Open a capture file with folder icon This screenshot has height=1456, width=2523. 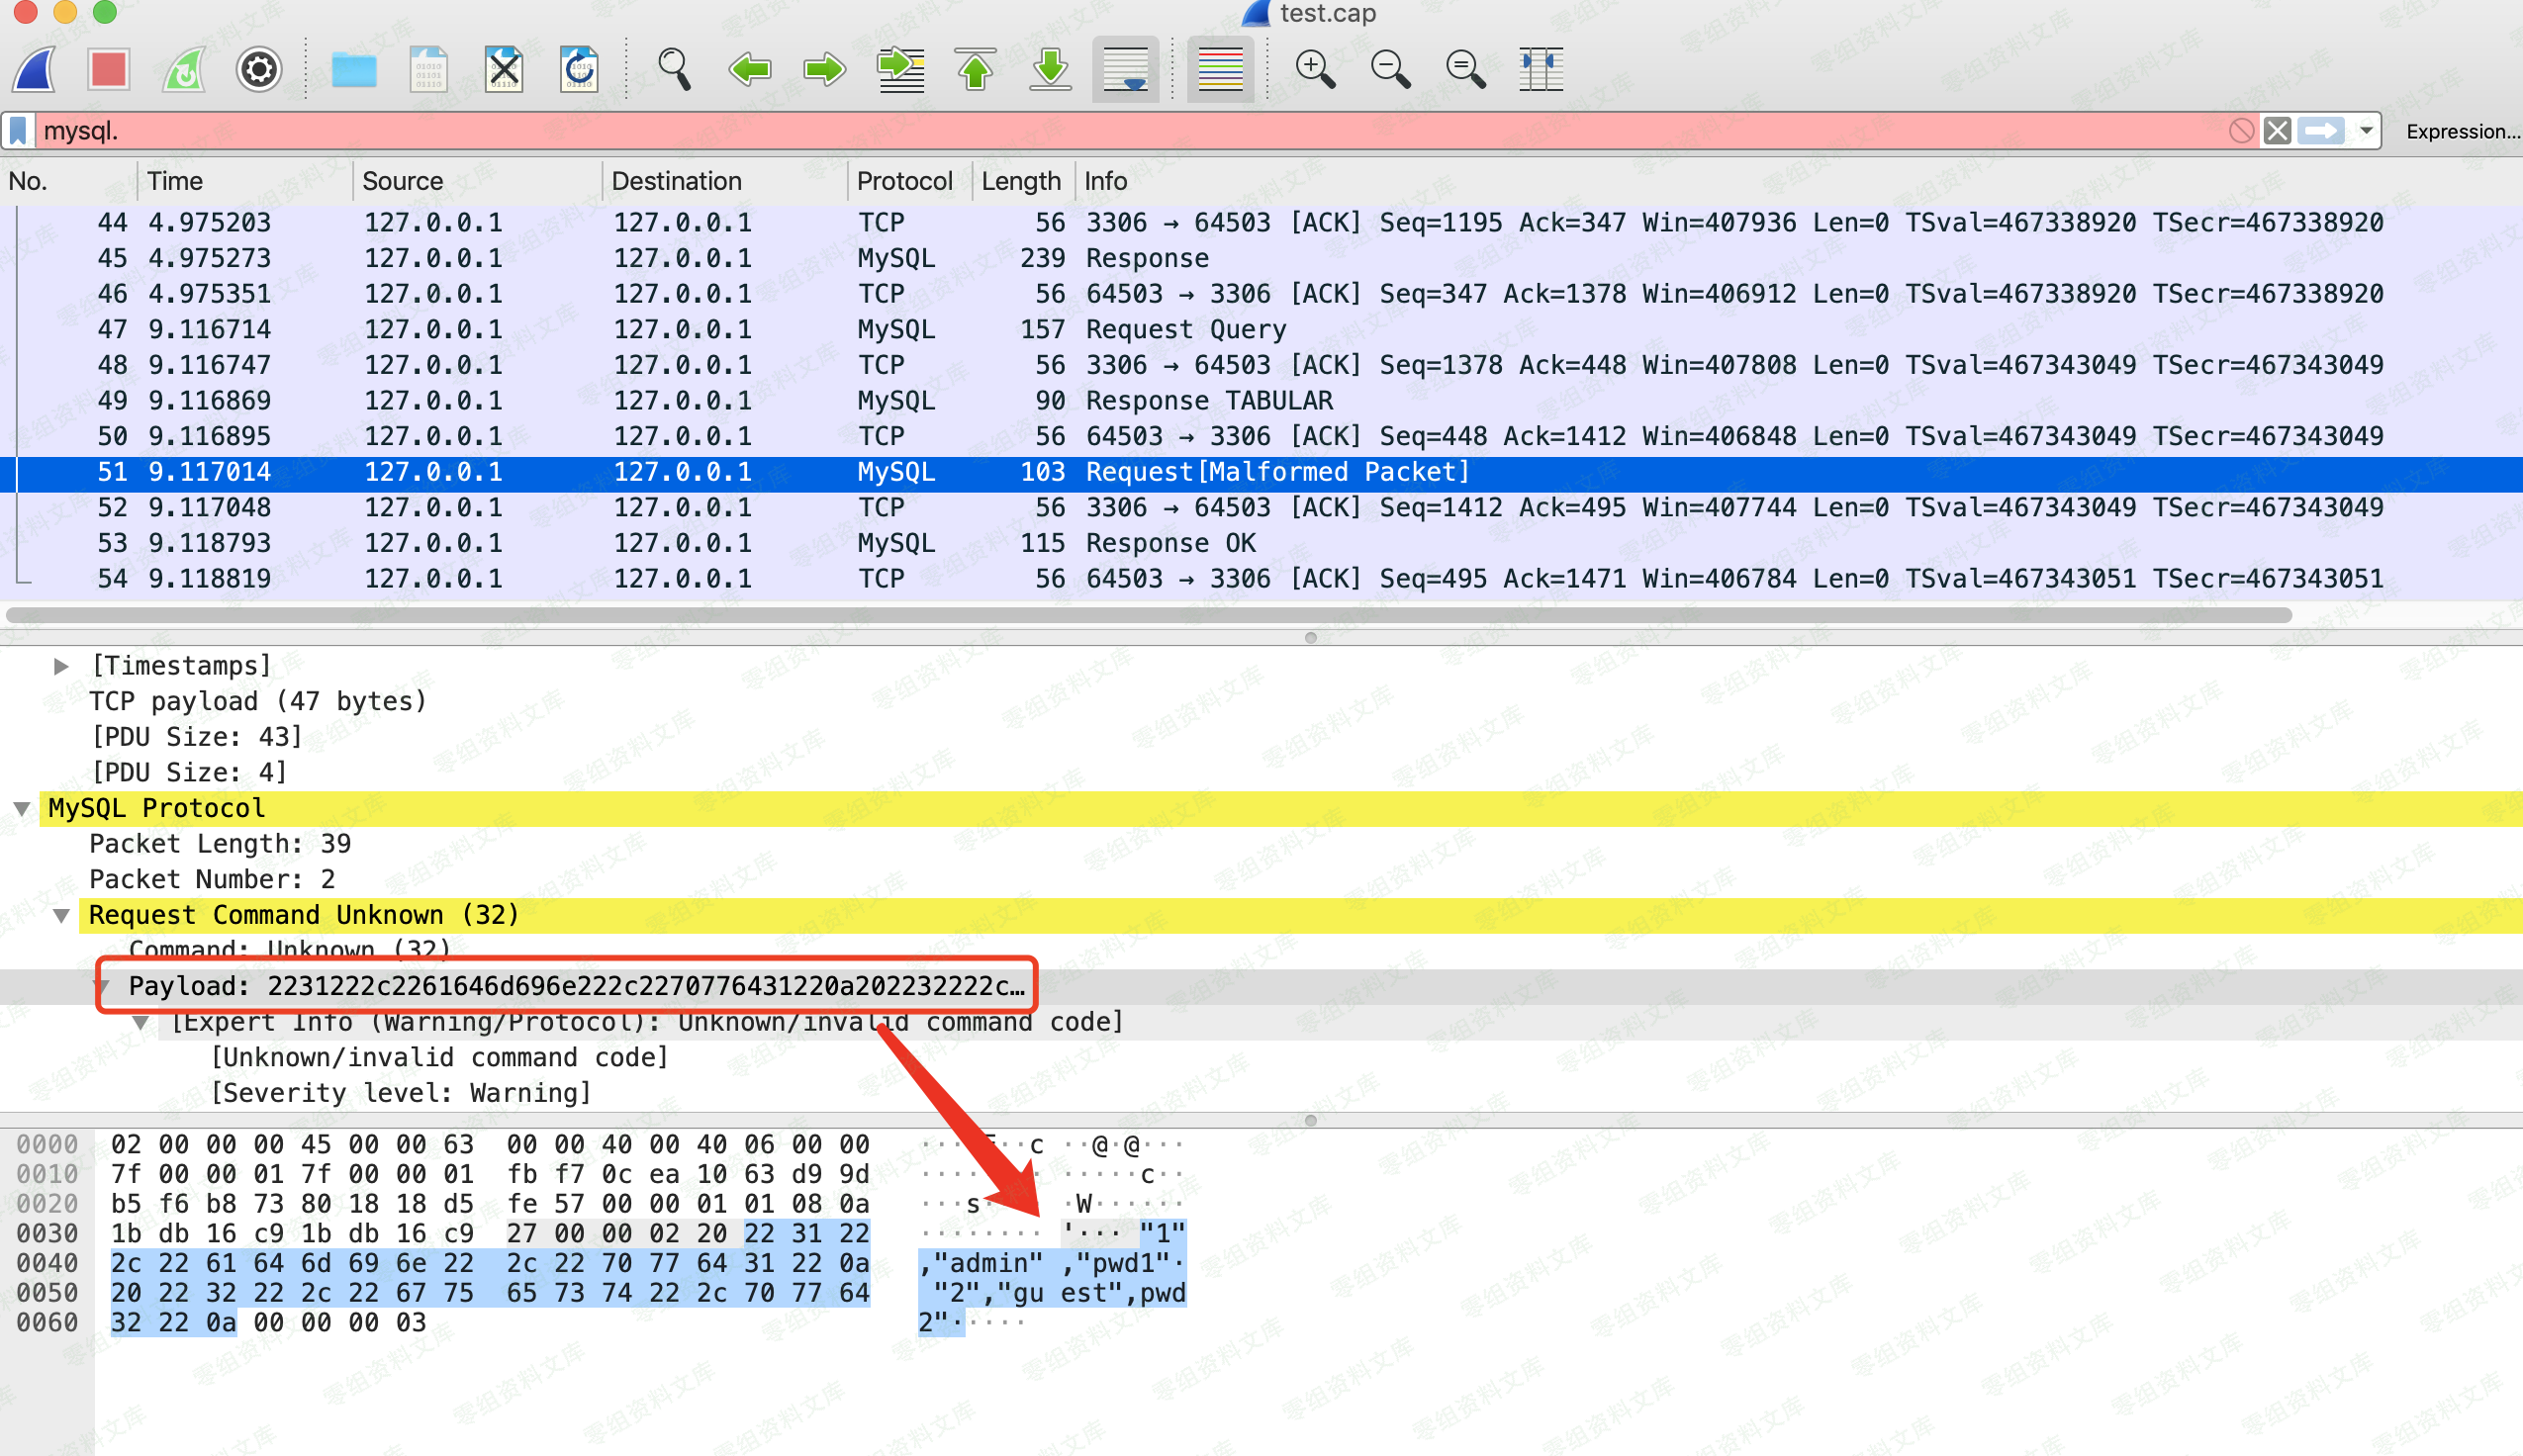(354, 69)
